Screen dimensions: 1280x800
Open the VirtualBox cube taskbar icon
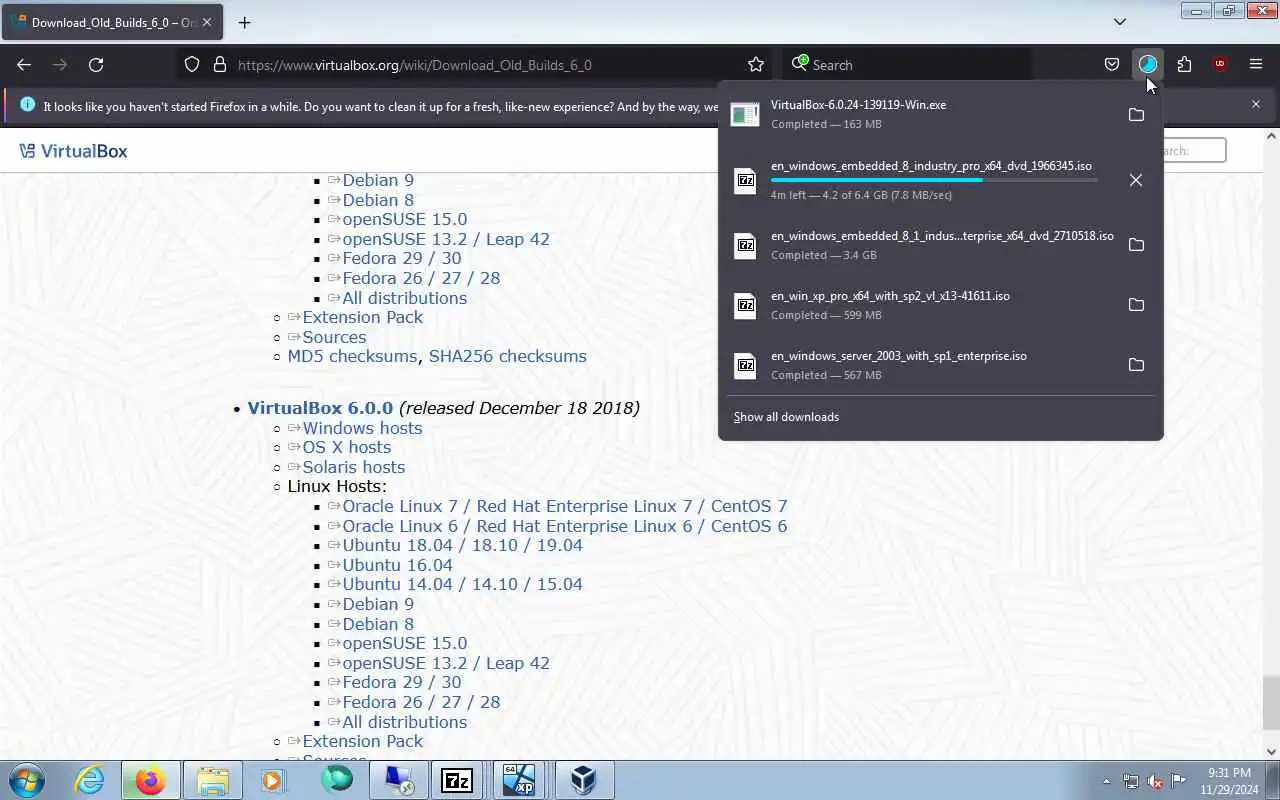583,780
